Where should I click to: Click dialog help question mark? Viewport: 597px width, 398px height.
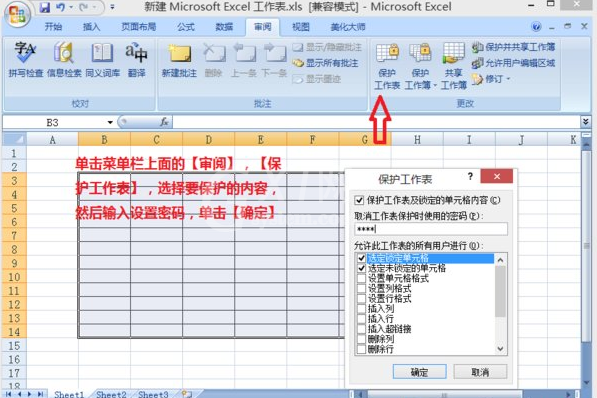(x=470, y=176)
